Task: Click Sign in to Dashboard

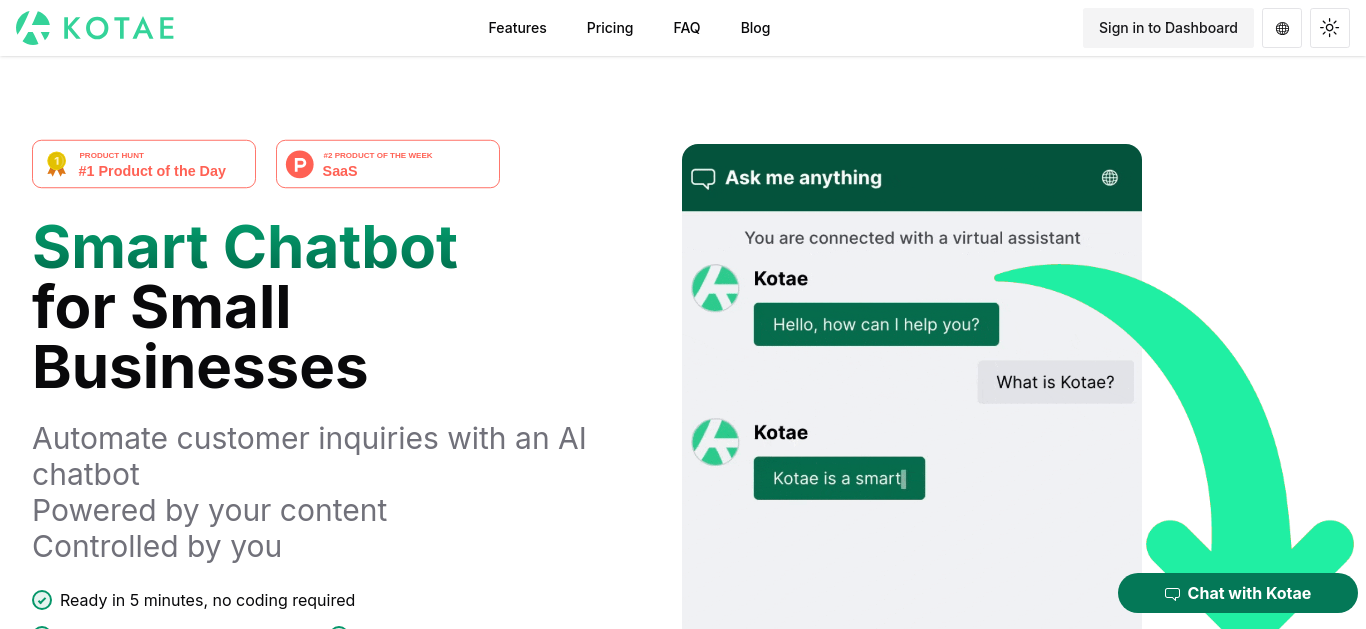Action: pyautogui.click(x=1168, y=28)
